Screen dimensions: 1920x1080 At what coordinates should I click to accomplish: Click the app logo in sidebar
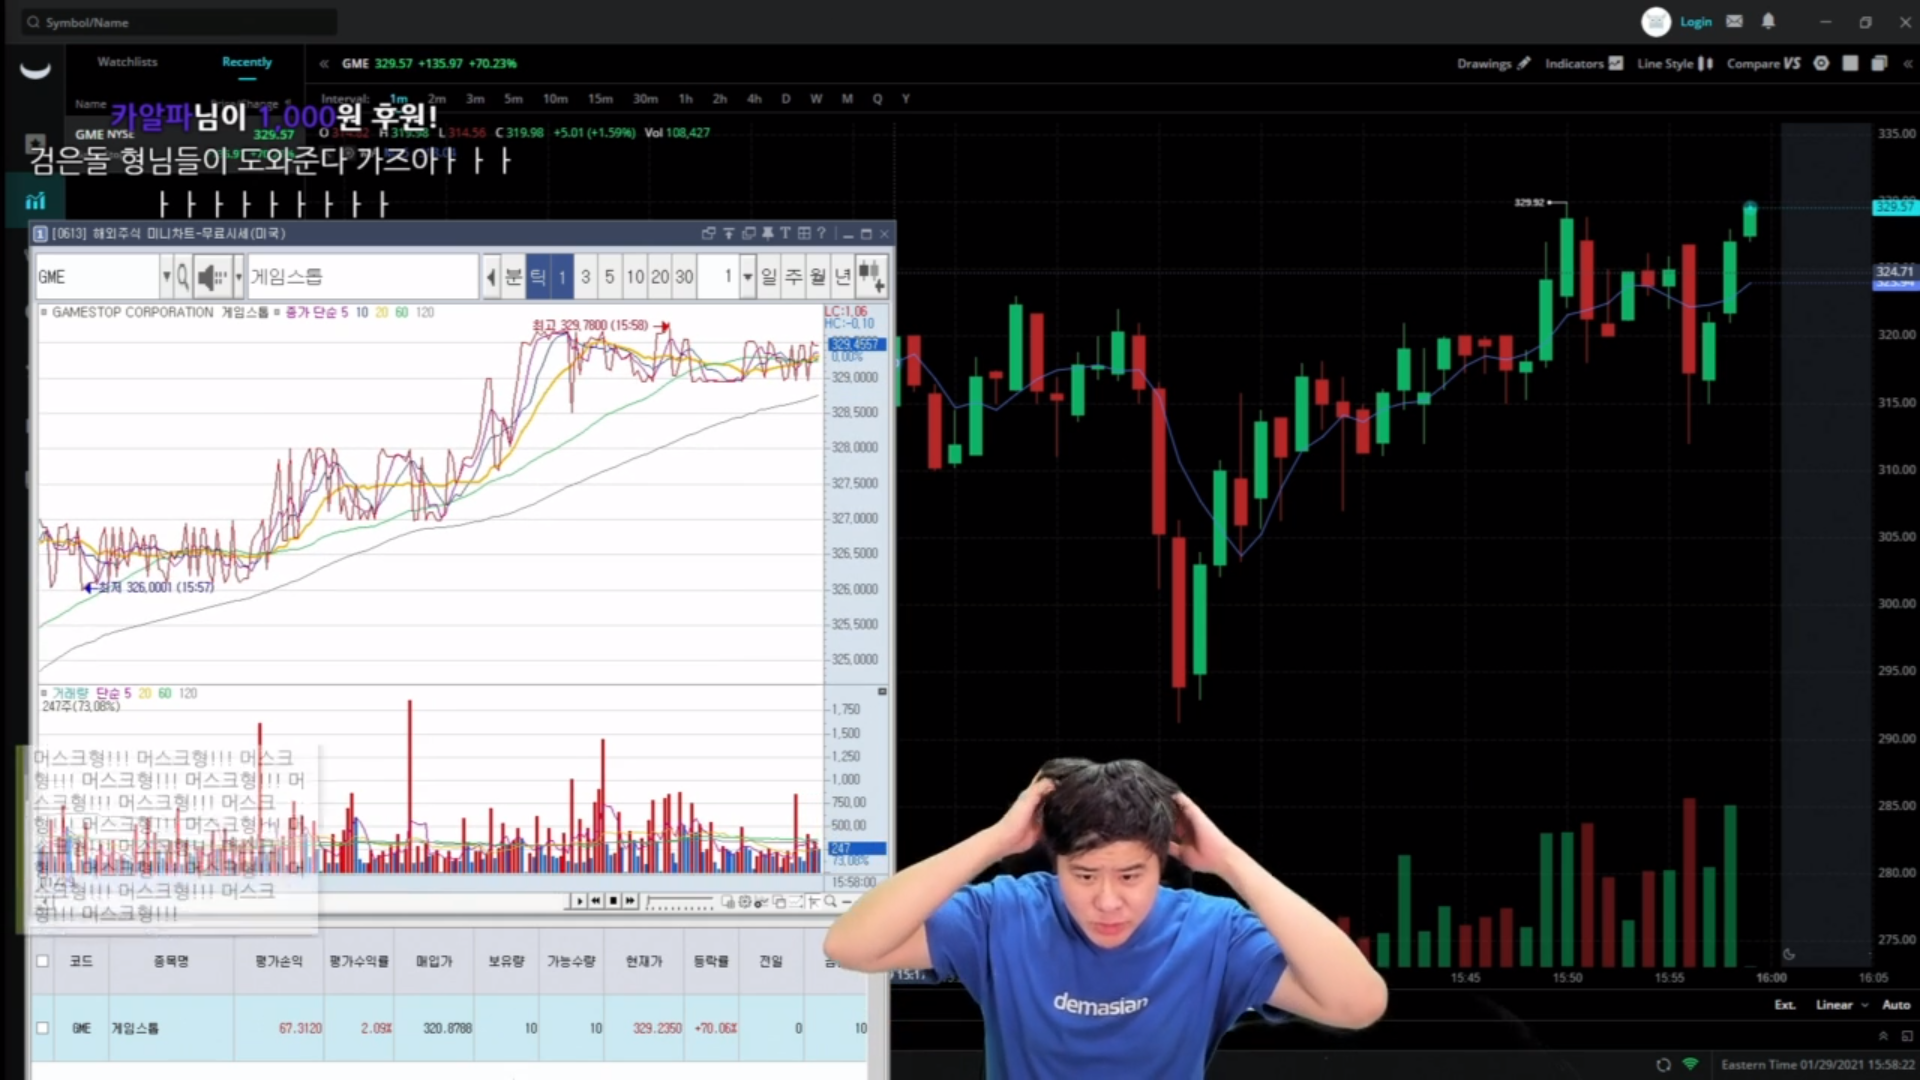[35, 69]
